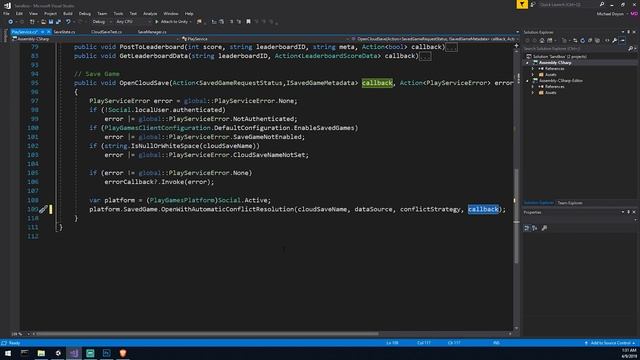Click Add to Source Control in status bar
The width and height of the screenshot is (640, 360).
(x=611, y=343)
